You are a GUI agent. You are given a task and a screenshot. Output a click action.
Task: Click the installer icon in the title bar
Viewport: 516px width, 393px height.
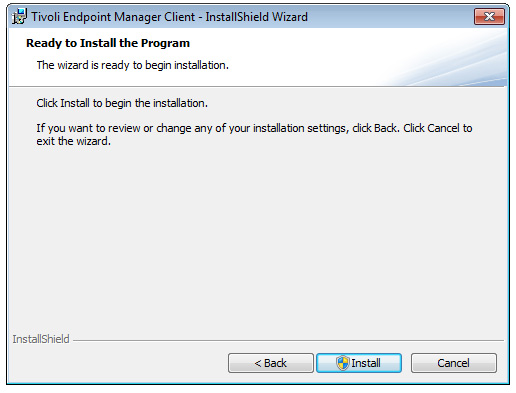click(x=19, y=17)
